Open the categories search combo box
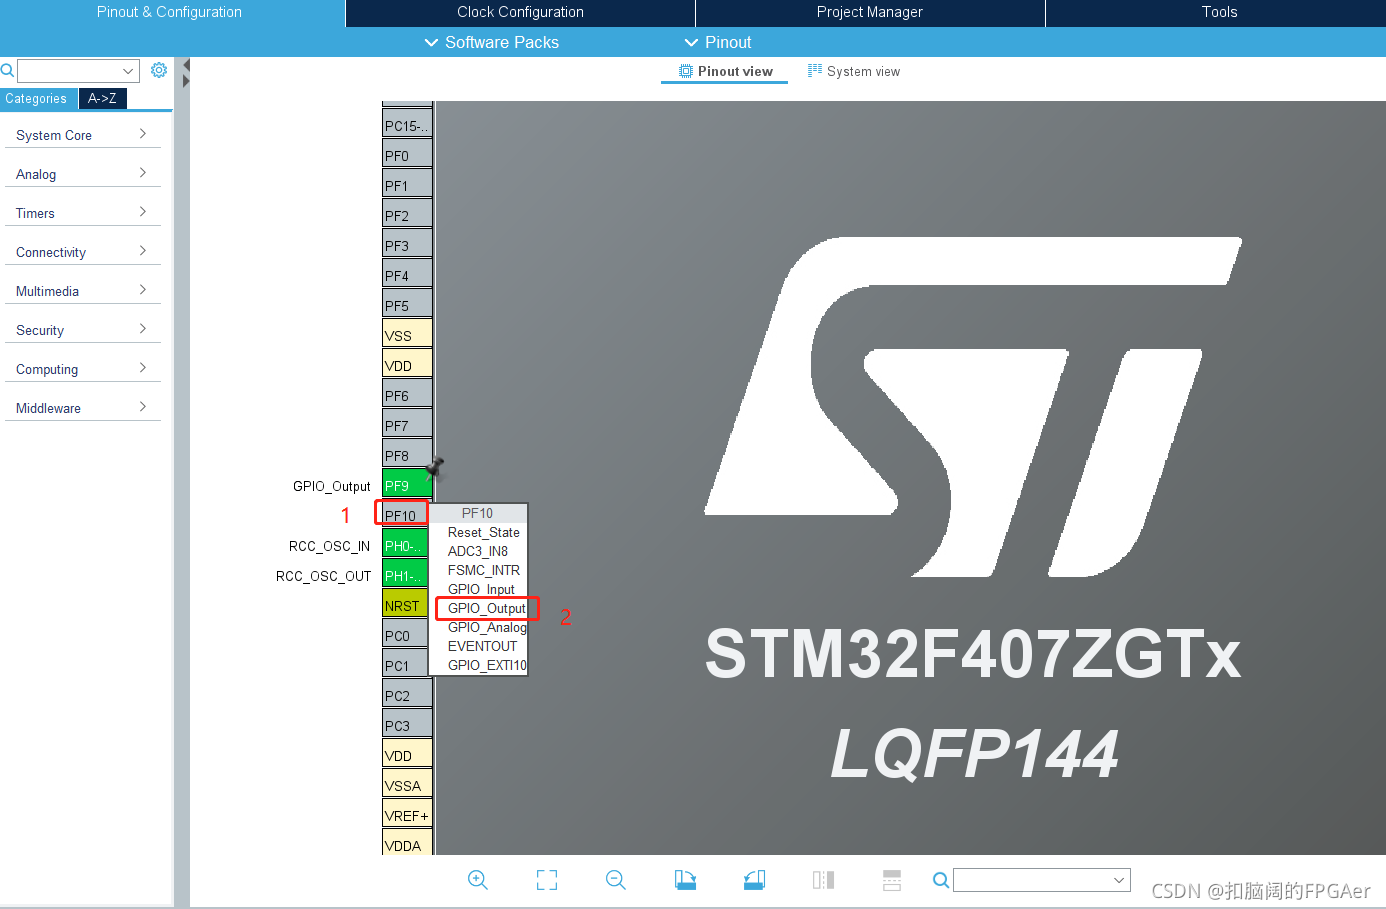Image resolution: width=1386 pixels, height=909 pixels. [78, 71]
